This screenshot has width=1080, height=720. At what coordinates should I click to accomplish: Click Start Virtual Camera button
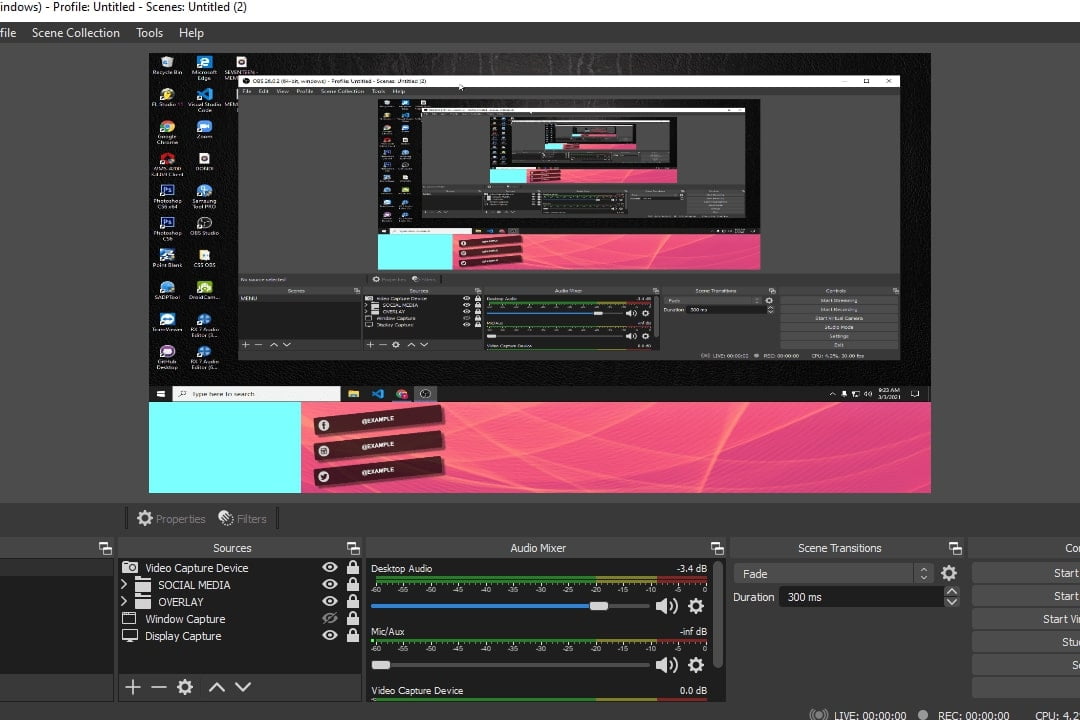[1026, 619]
